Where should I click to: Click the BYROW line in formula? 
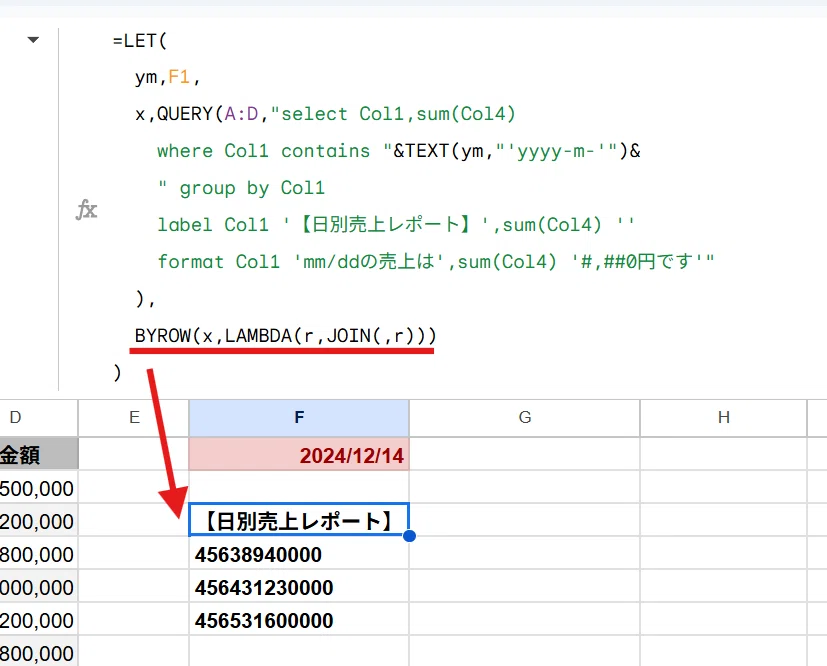[285, 336]
